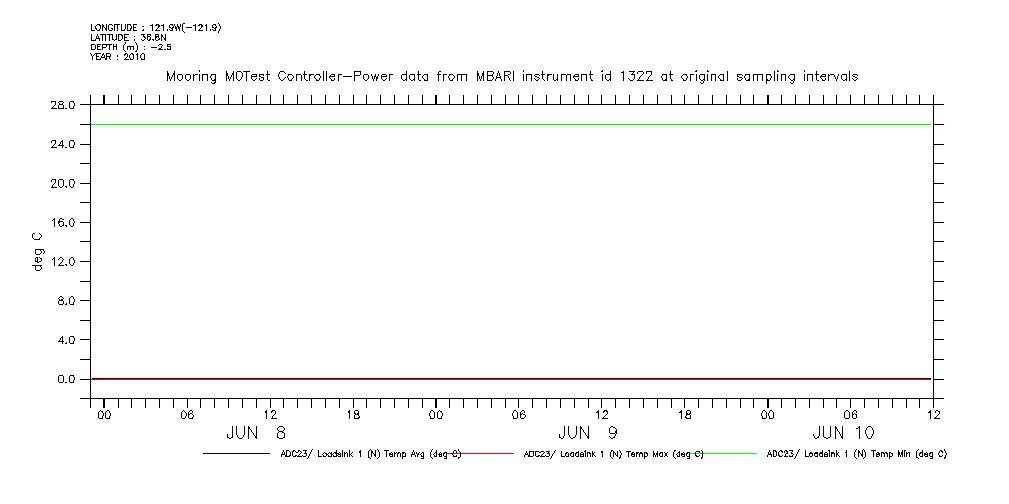Click the Temp Max legend entry

click(613, 454)
